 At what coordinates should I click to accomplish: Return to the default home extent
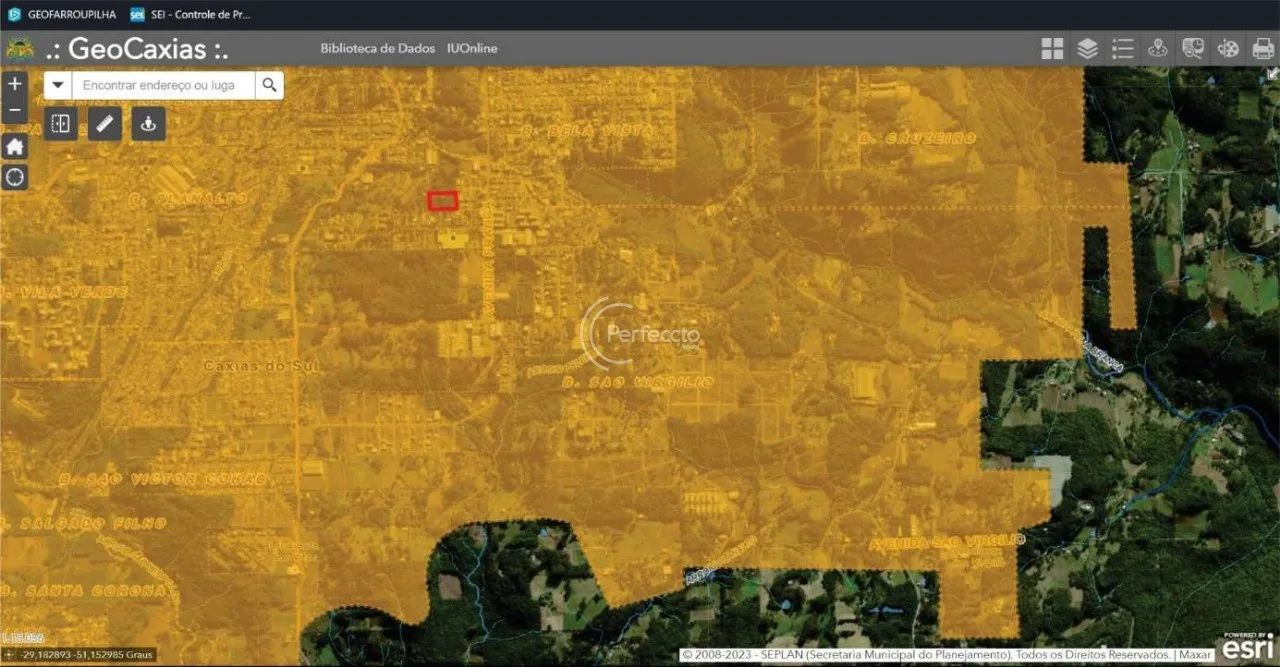(x=14, y=147)
